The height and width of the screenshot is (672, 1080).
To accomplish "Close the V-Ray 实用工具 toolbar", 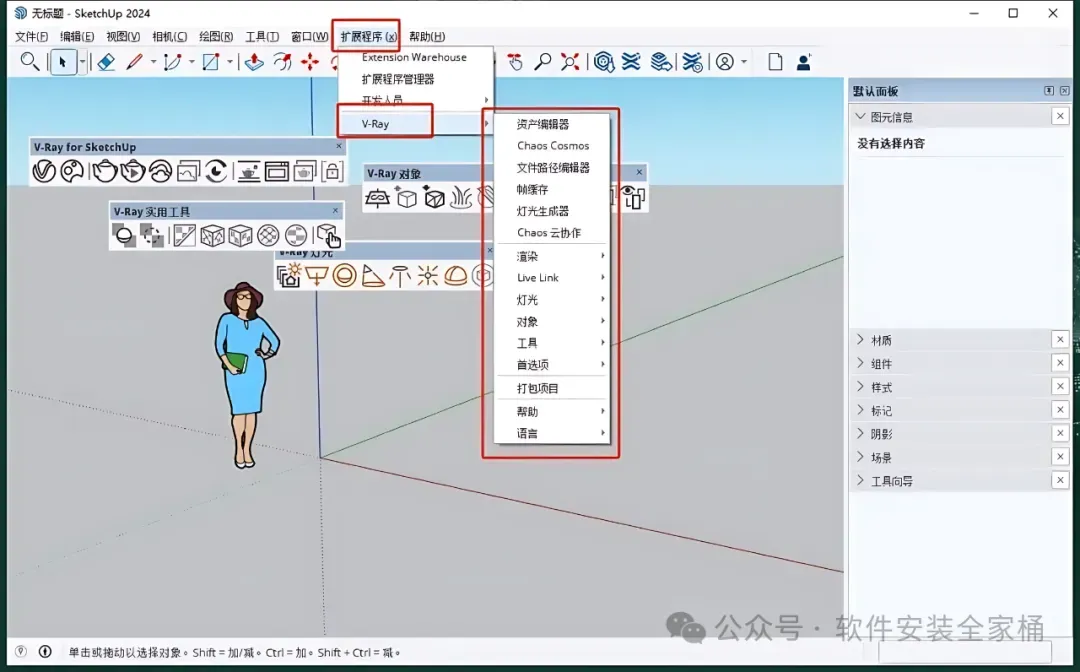I will pos(335,211).
